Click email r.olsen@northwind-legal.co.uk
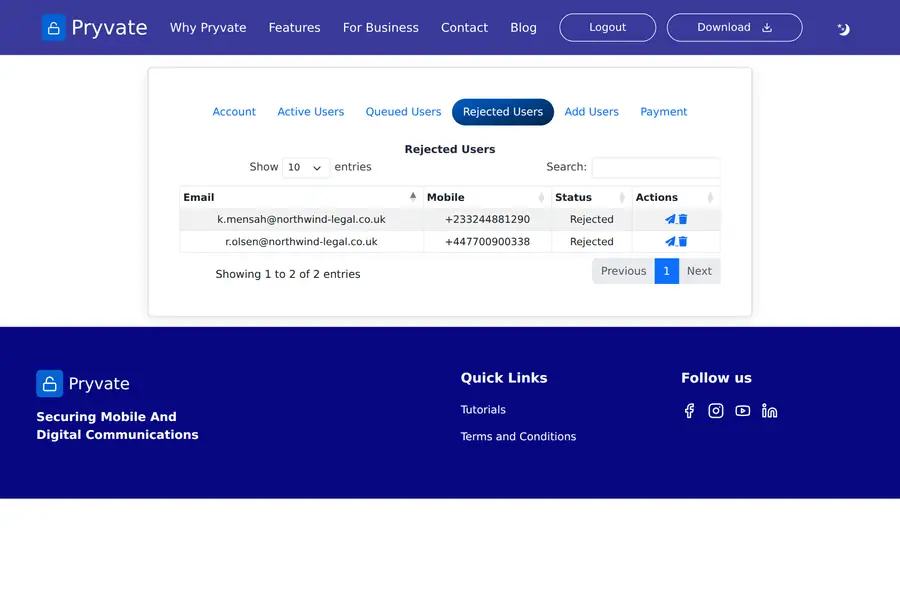This screenshot has height=604, width=900. pos(301,242)
